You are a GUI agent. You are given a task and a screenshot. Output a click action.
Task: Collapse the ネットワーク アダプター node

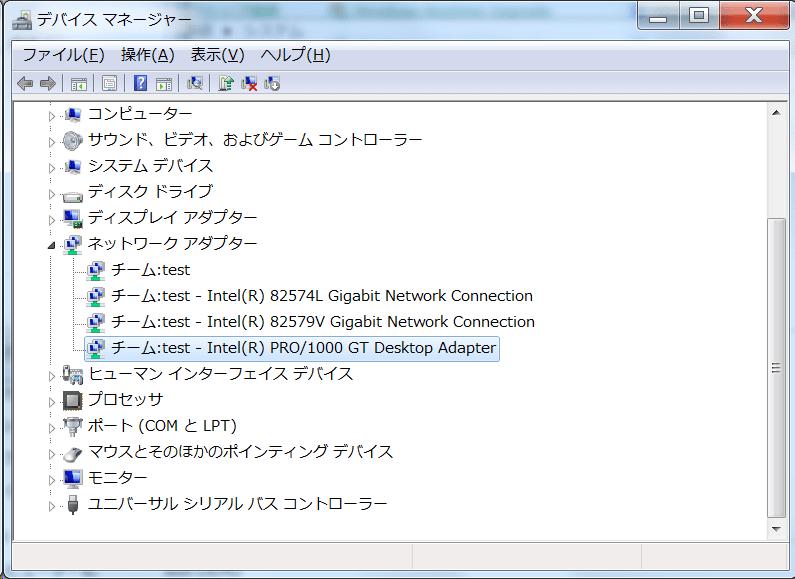point(51,245)
